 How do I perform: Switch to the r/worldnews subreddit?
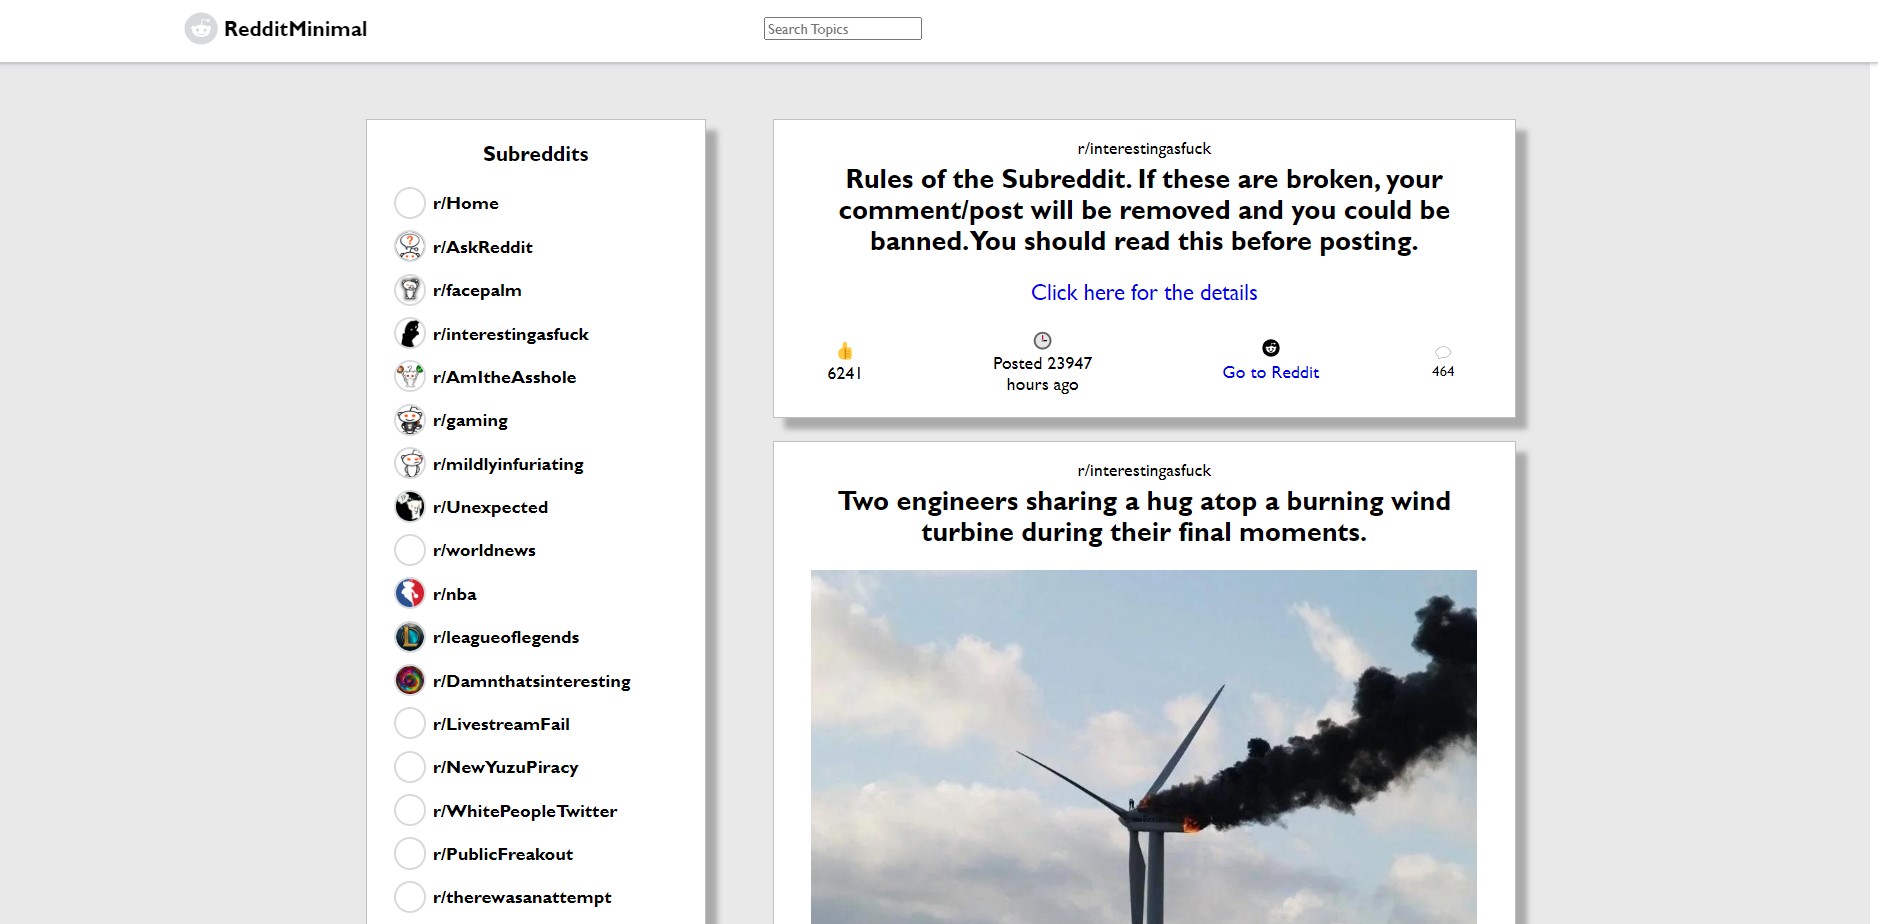pyautogui.click(x=484, y=550)
